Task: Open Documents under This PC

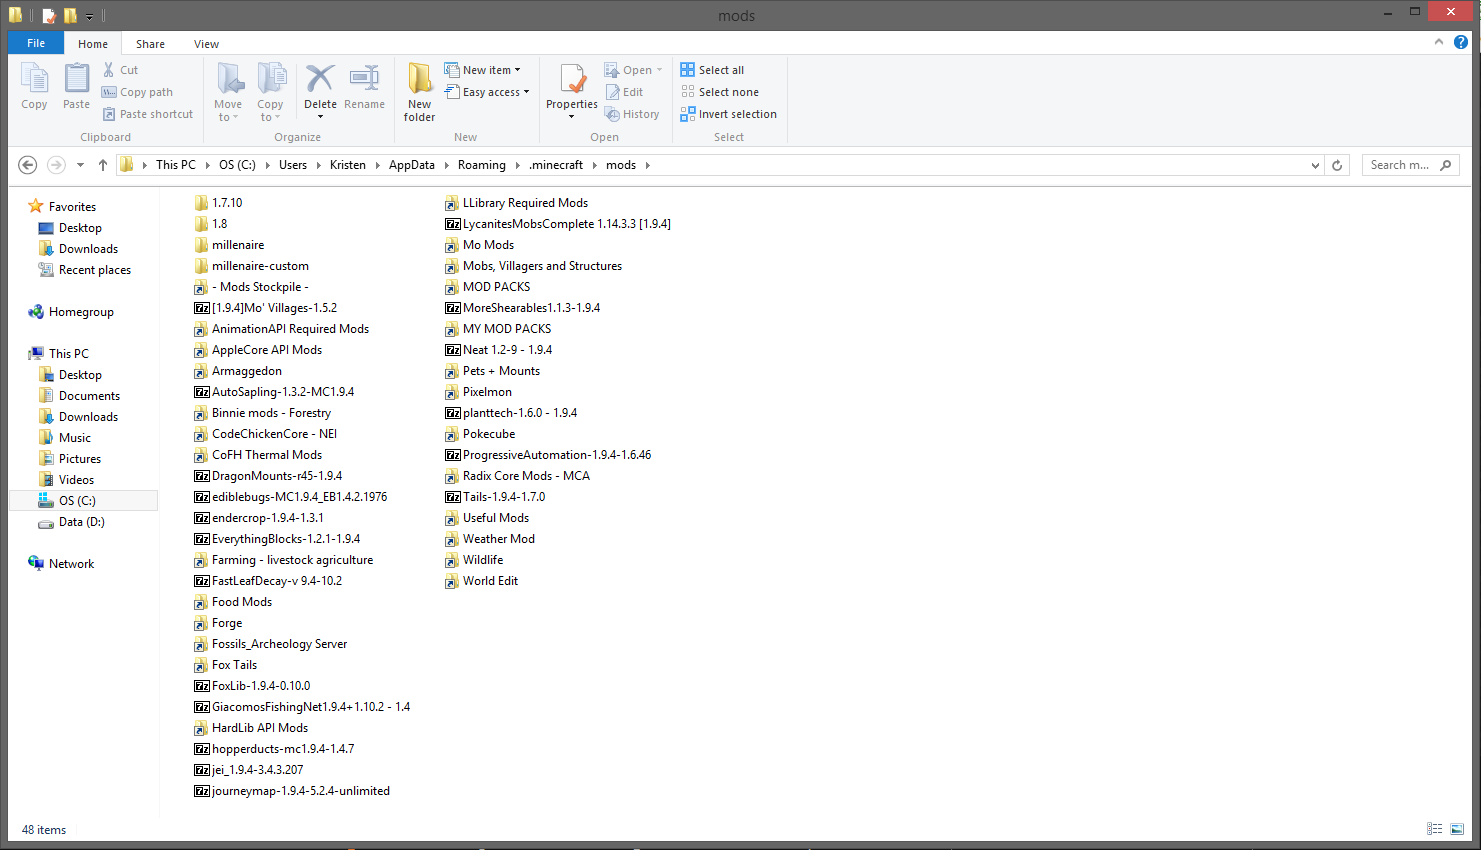Action: point(79,396)
